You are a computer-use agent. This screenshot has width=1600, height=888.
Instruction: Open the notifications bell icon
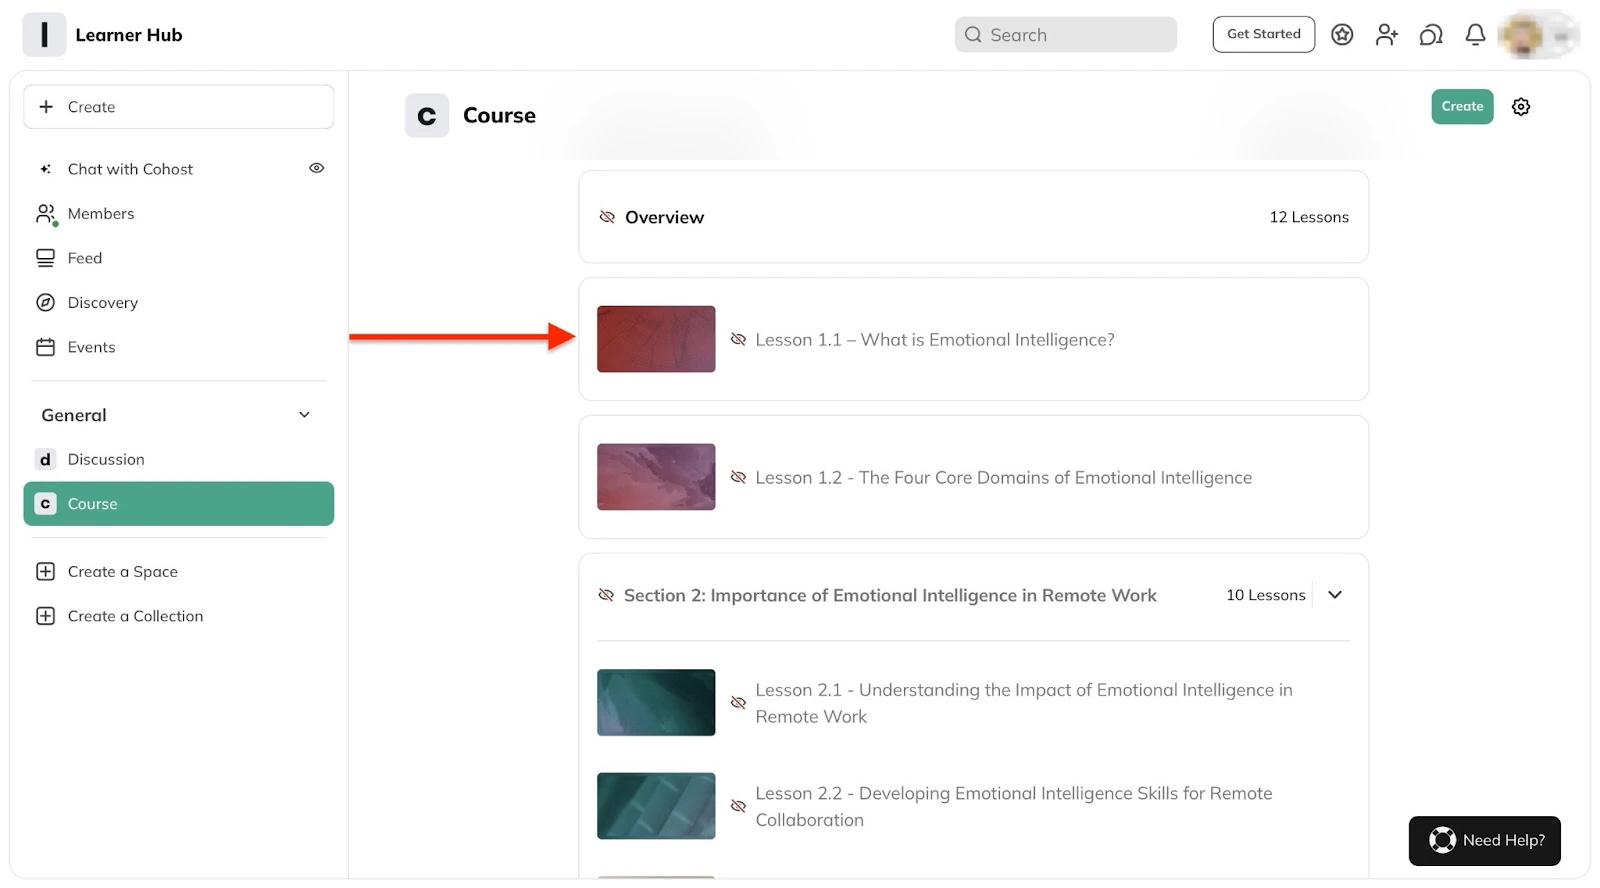[1475, 35]
